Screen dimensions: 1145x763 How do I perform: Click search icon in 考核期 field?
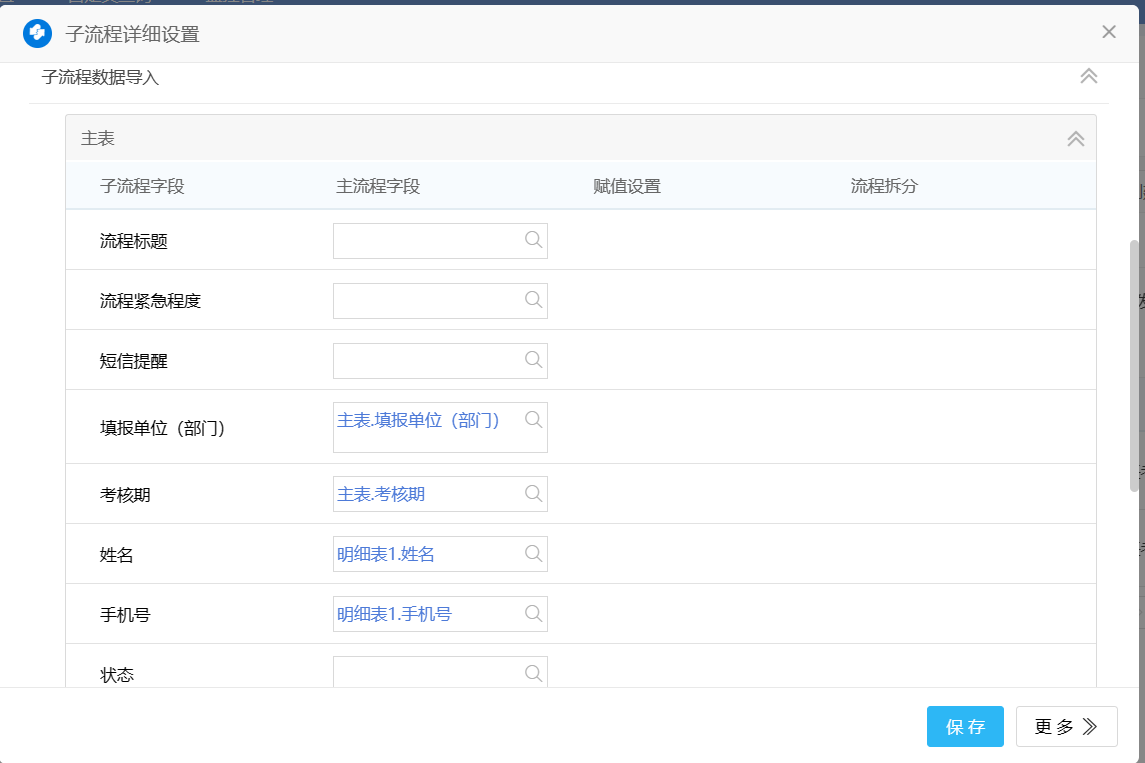click(x=534, y=493)
